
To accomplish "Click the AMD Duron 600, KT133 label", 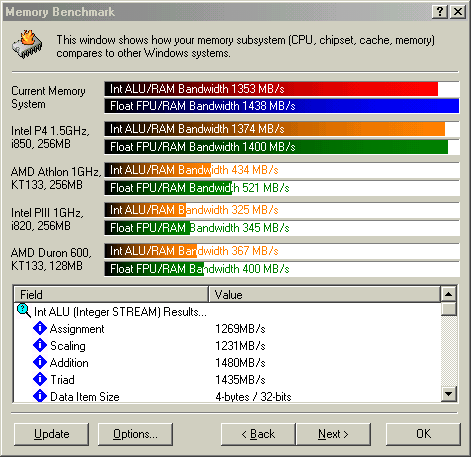I will point(51,259).
